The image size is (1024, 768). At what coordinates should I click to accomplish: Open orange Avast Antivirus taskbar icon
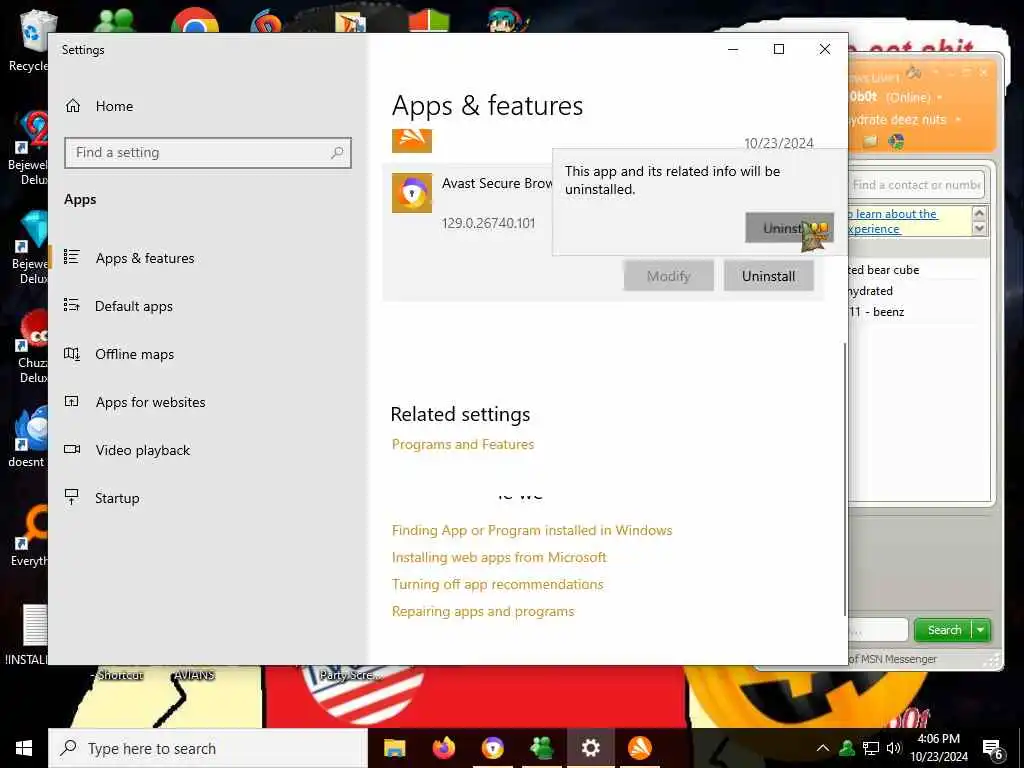click(x=639, y=748)
